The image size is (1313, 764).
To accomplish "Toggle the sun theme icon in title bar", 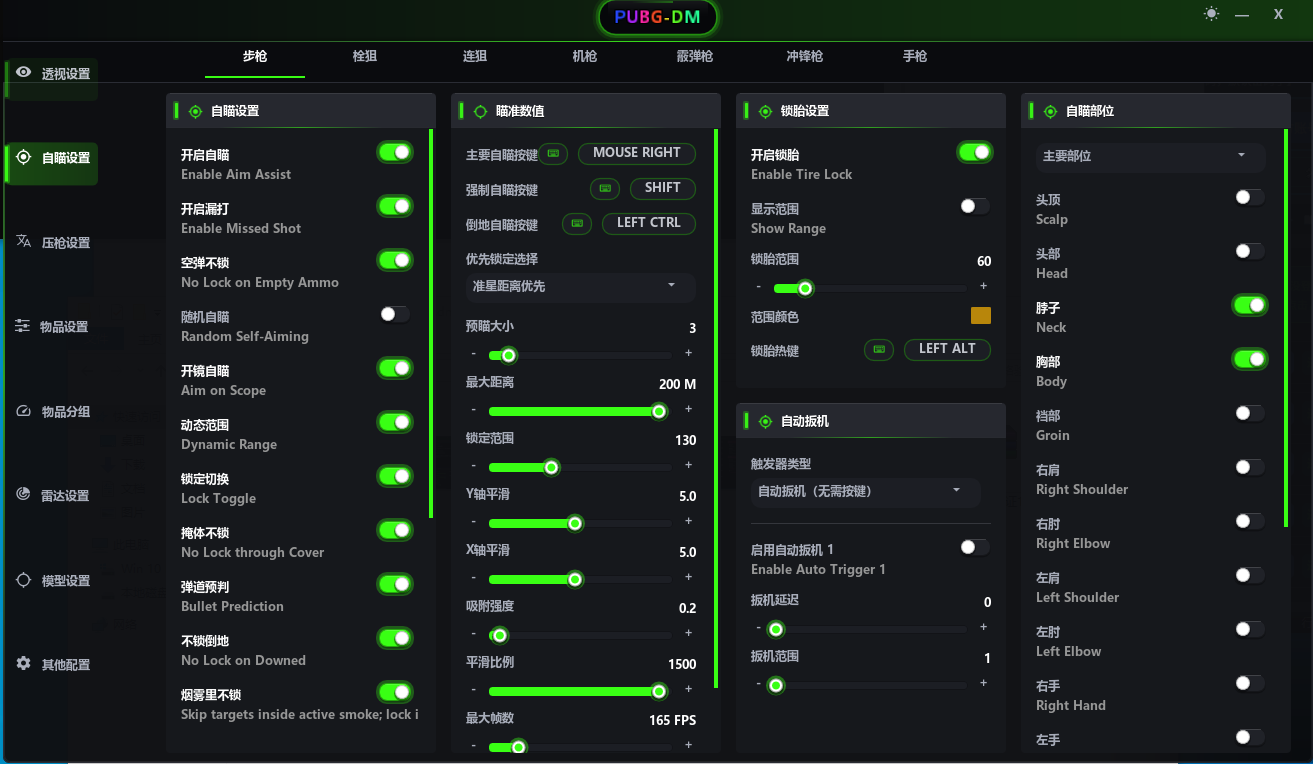I will [x=1212, y=14].
